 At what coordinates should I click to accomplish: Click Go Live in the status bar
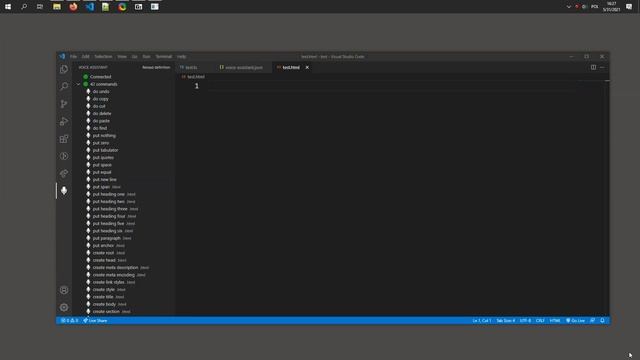(575, 320)
